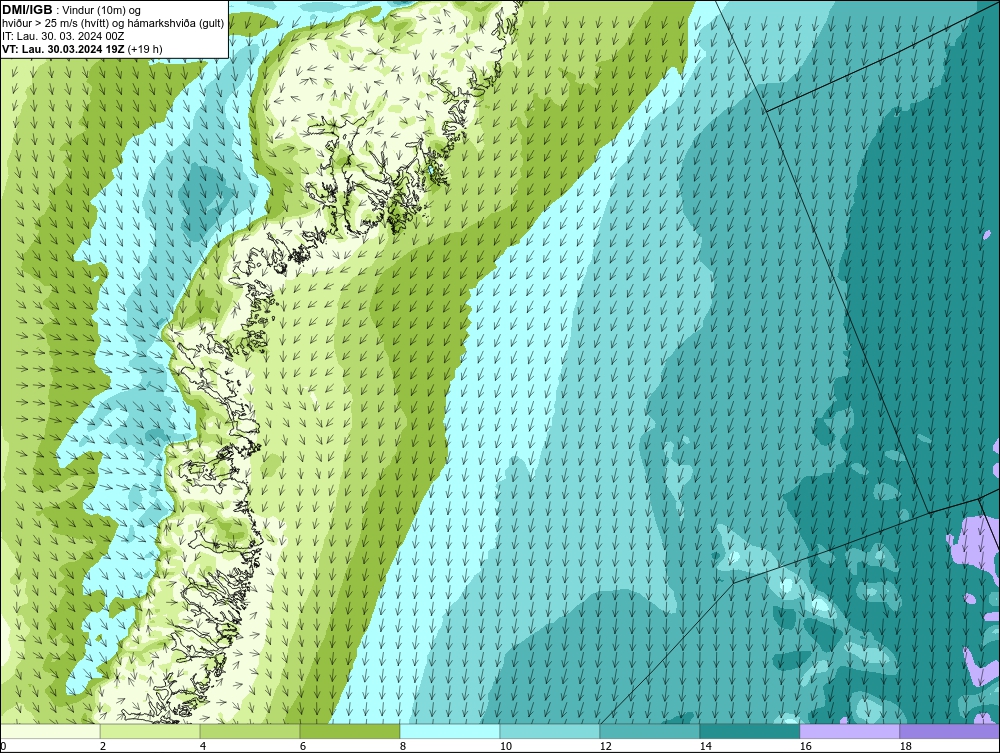Viewport: 1000px width, 753px height.
Task: Select the 0–2 m/s pale cream swatch
Action: coord(50,731)
